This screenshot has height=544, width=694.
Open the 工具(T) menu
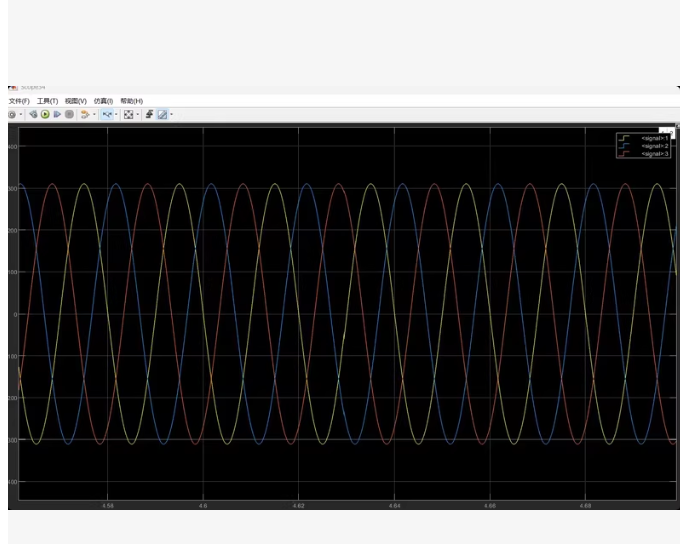coord(47,101)
